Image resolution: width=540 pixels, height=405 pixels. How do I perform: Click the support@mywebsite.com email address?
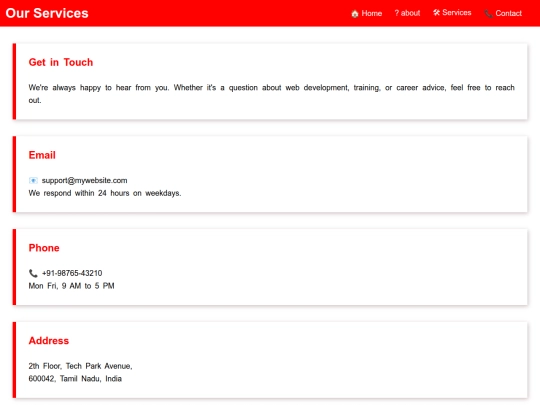[84, 180]
